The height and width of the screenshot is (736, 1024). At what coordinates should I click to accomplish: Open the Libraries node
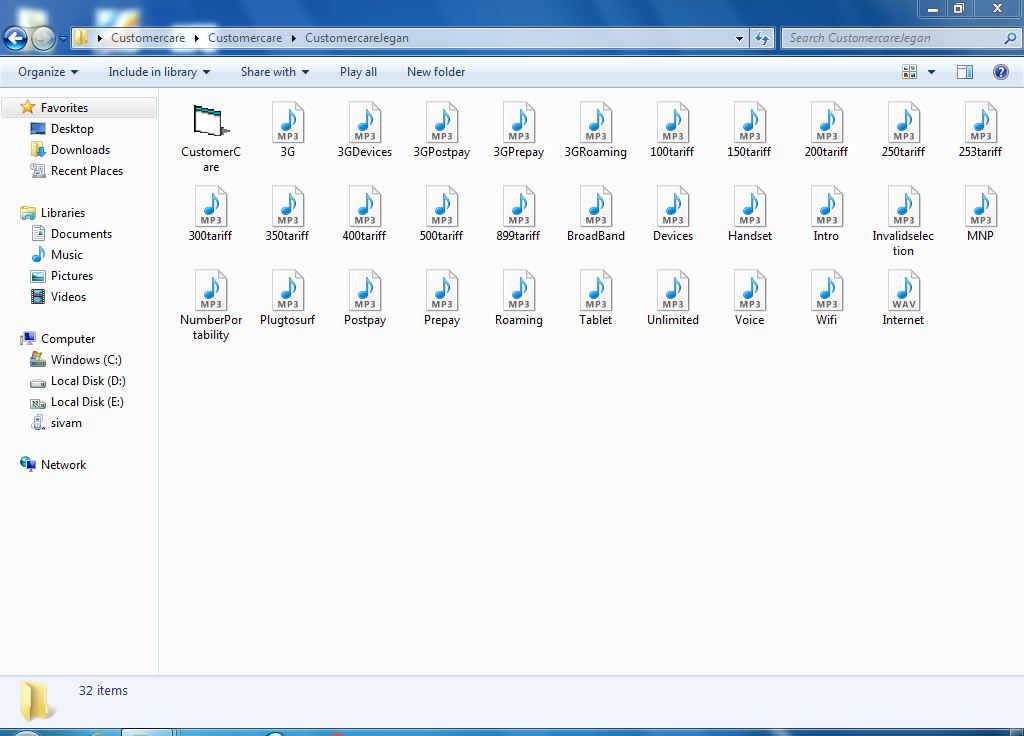point(63,213)
